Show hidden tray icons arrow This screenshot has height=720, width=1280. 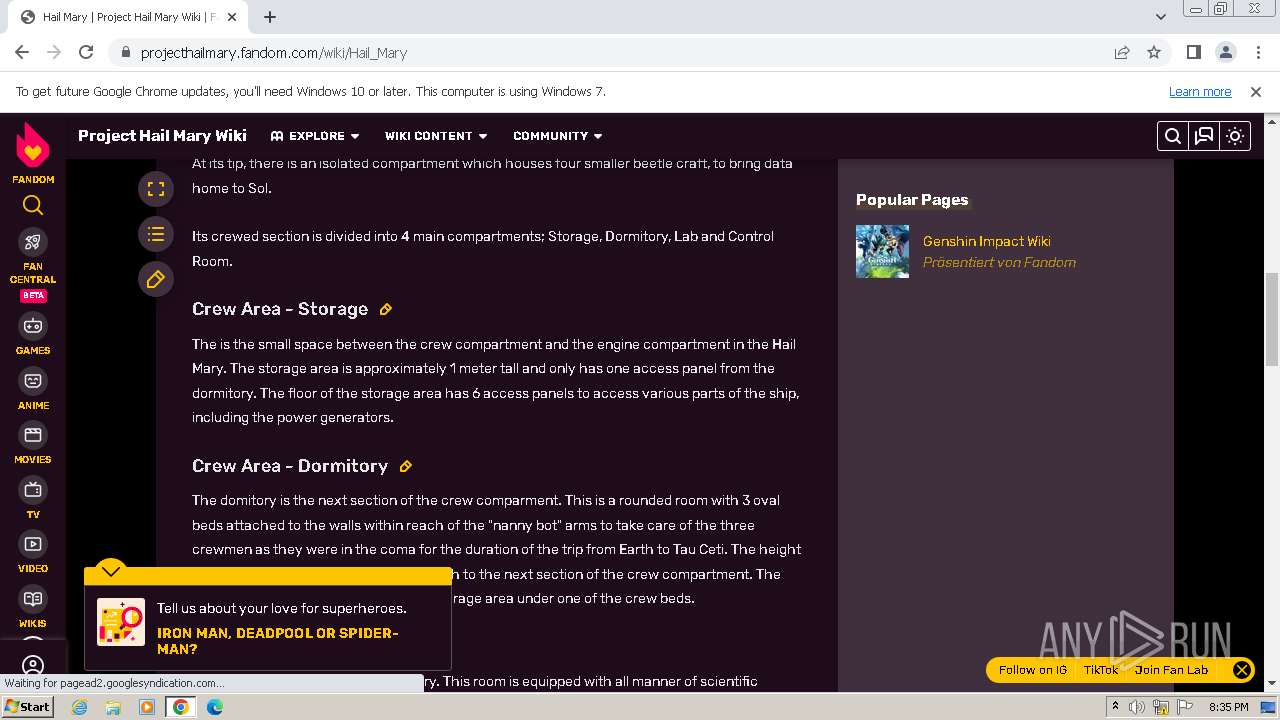click(x=1115, y=707)
